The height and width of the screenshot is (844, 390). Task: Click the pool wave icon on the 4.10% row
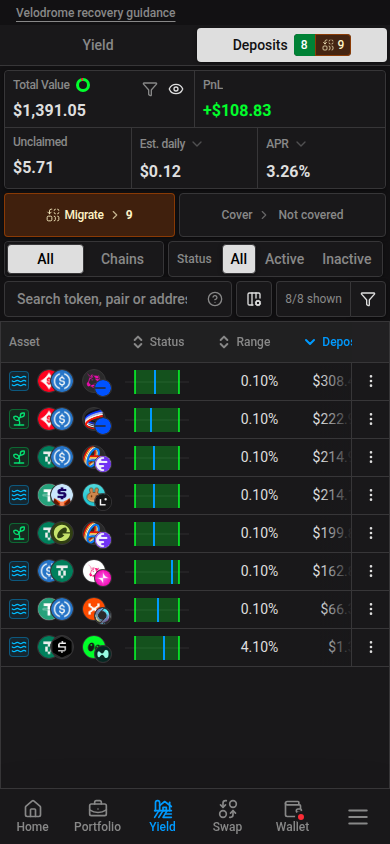[19, 647]
